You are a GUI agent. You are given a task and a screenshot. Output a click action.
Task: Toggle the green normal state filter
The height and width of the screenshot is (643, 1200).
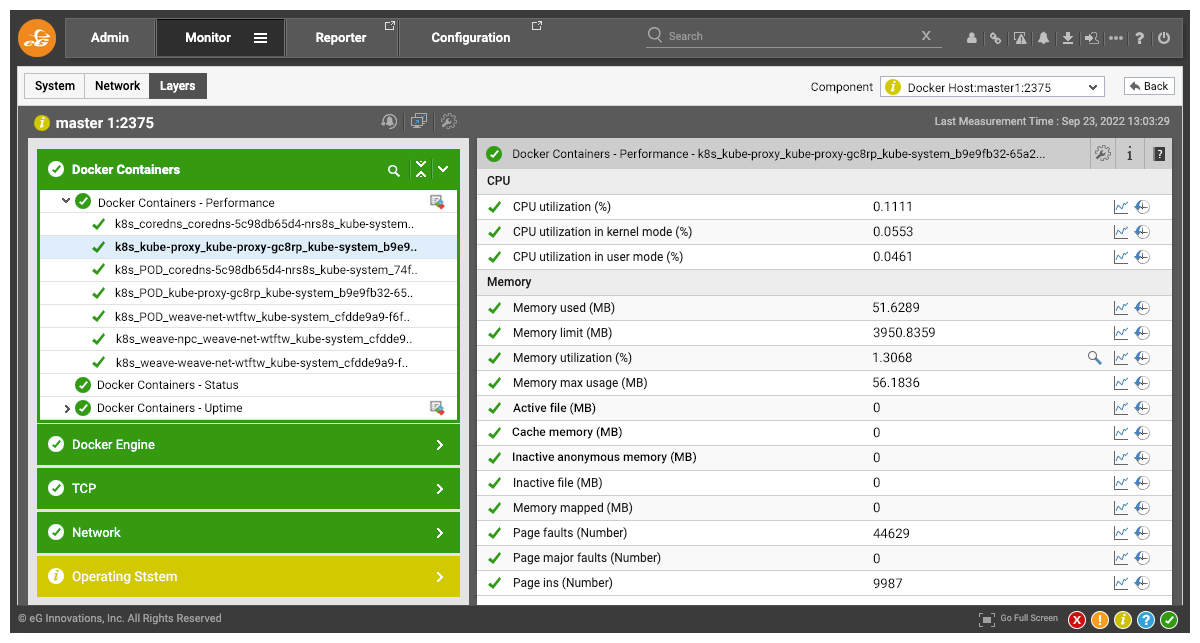pos(1169,620)
